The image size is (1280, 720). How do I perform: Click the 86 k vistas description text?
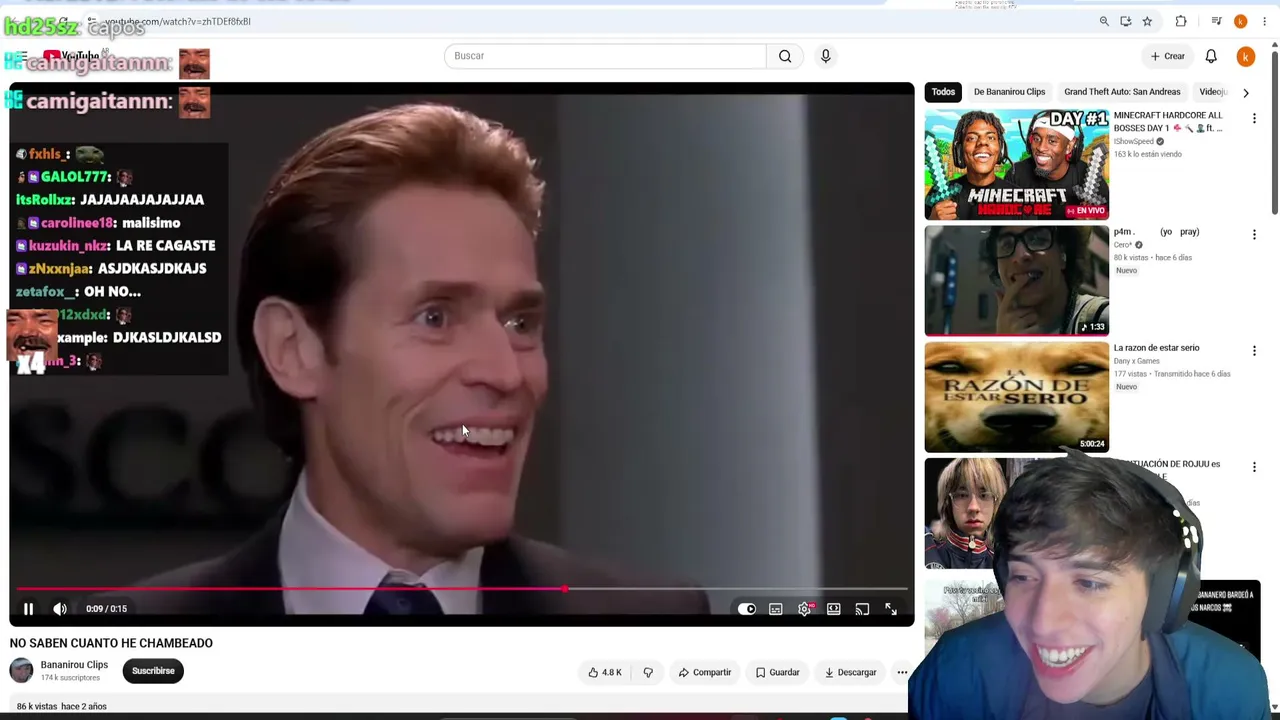point(62,706)
